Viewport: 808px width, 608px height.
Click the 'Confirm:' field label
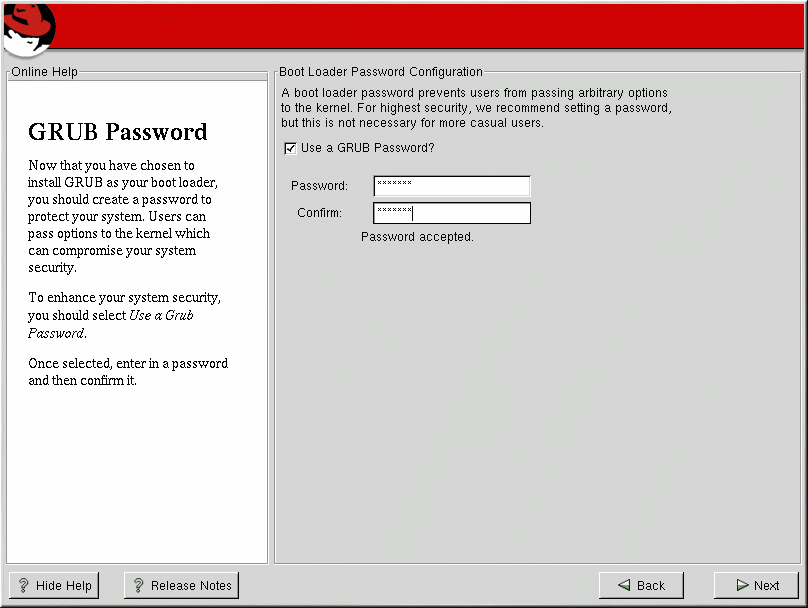(x=319, y=213)
